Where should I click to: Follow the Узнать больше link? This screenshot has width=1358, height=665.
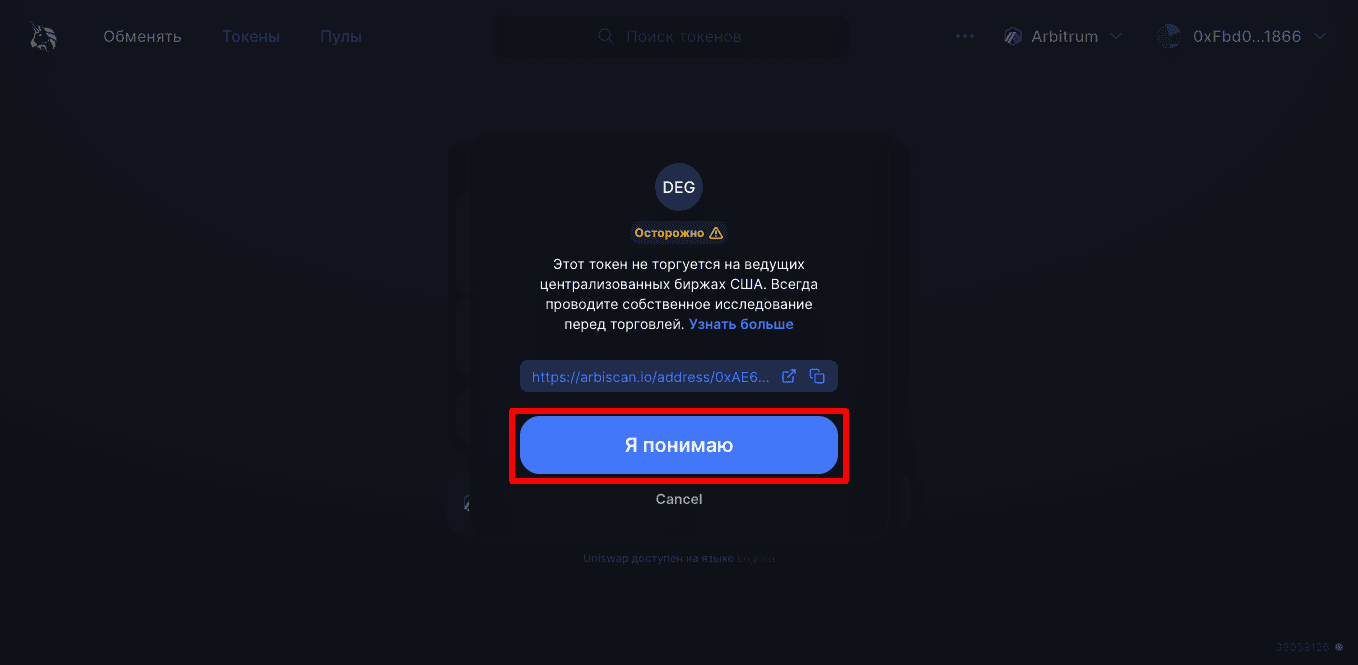(x=741, y=325)
